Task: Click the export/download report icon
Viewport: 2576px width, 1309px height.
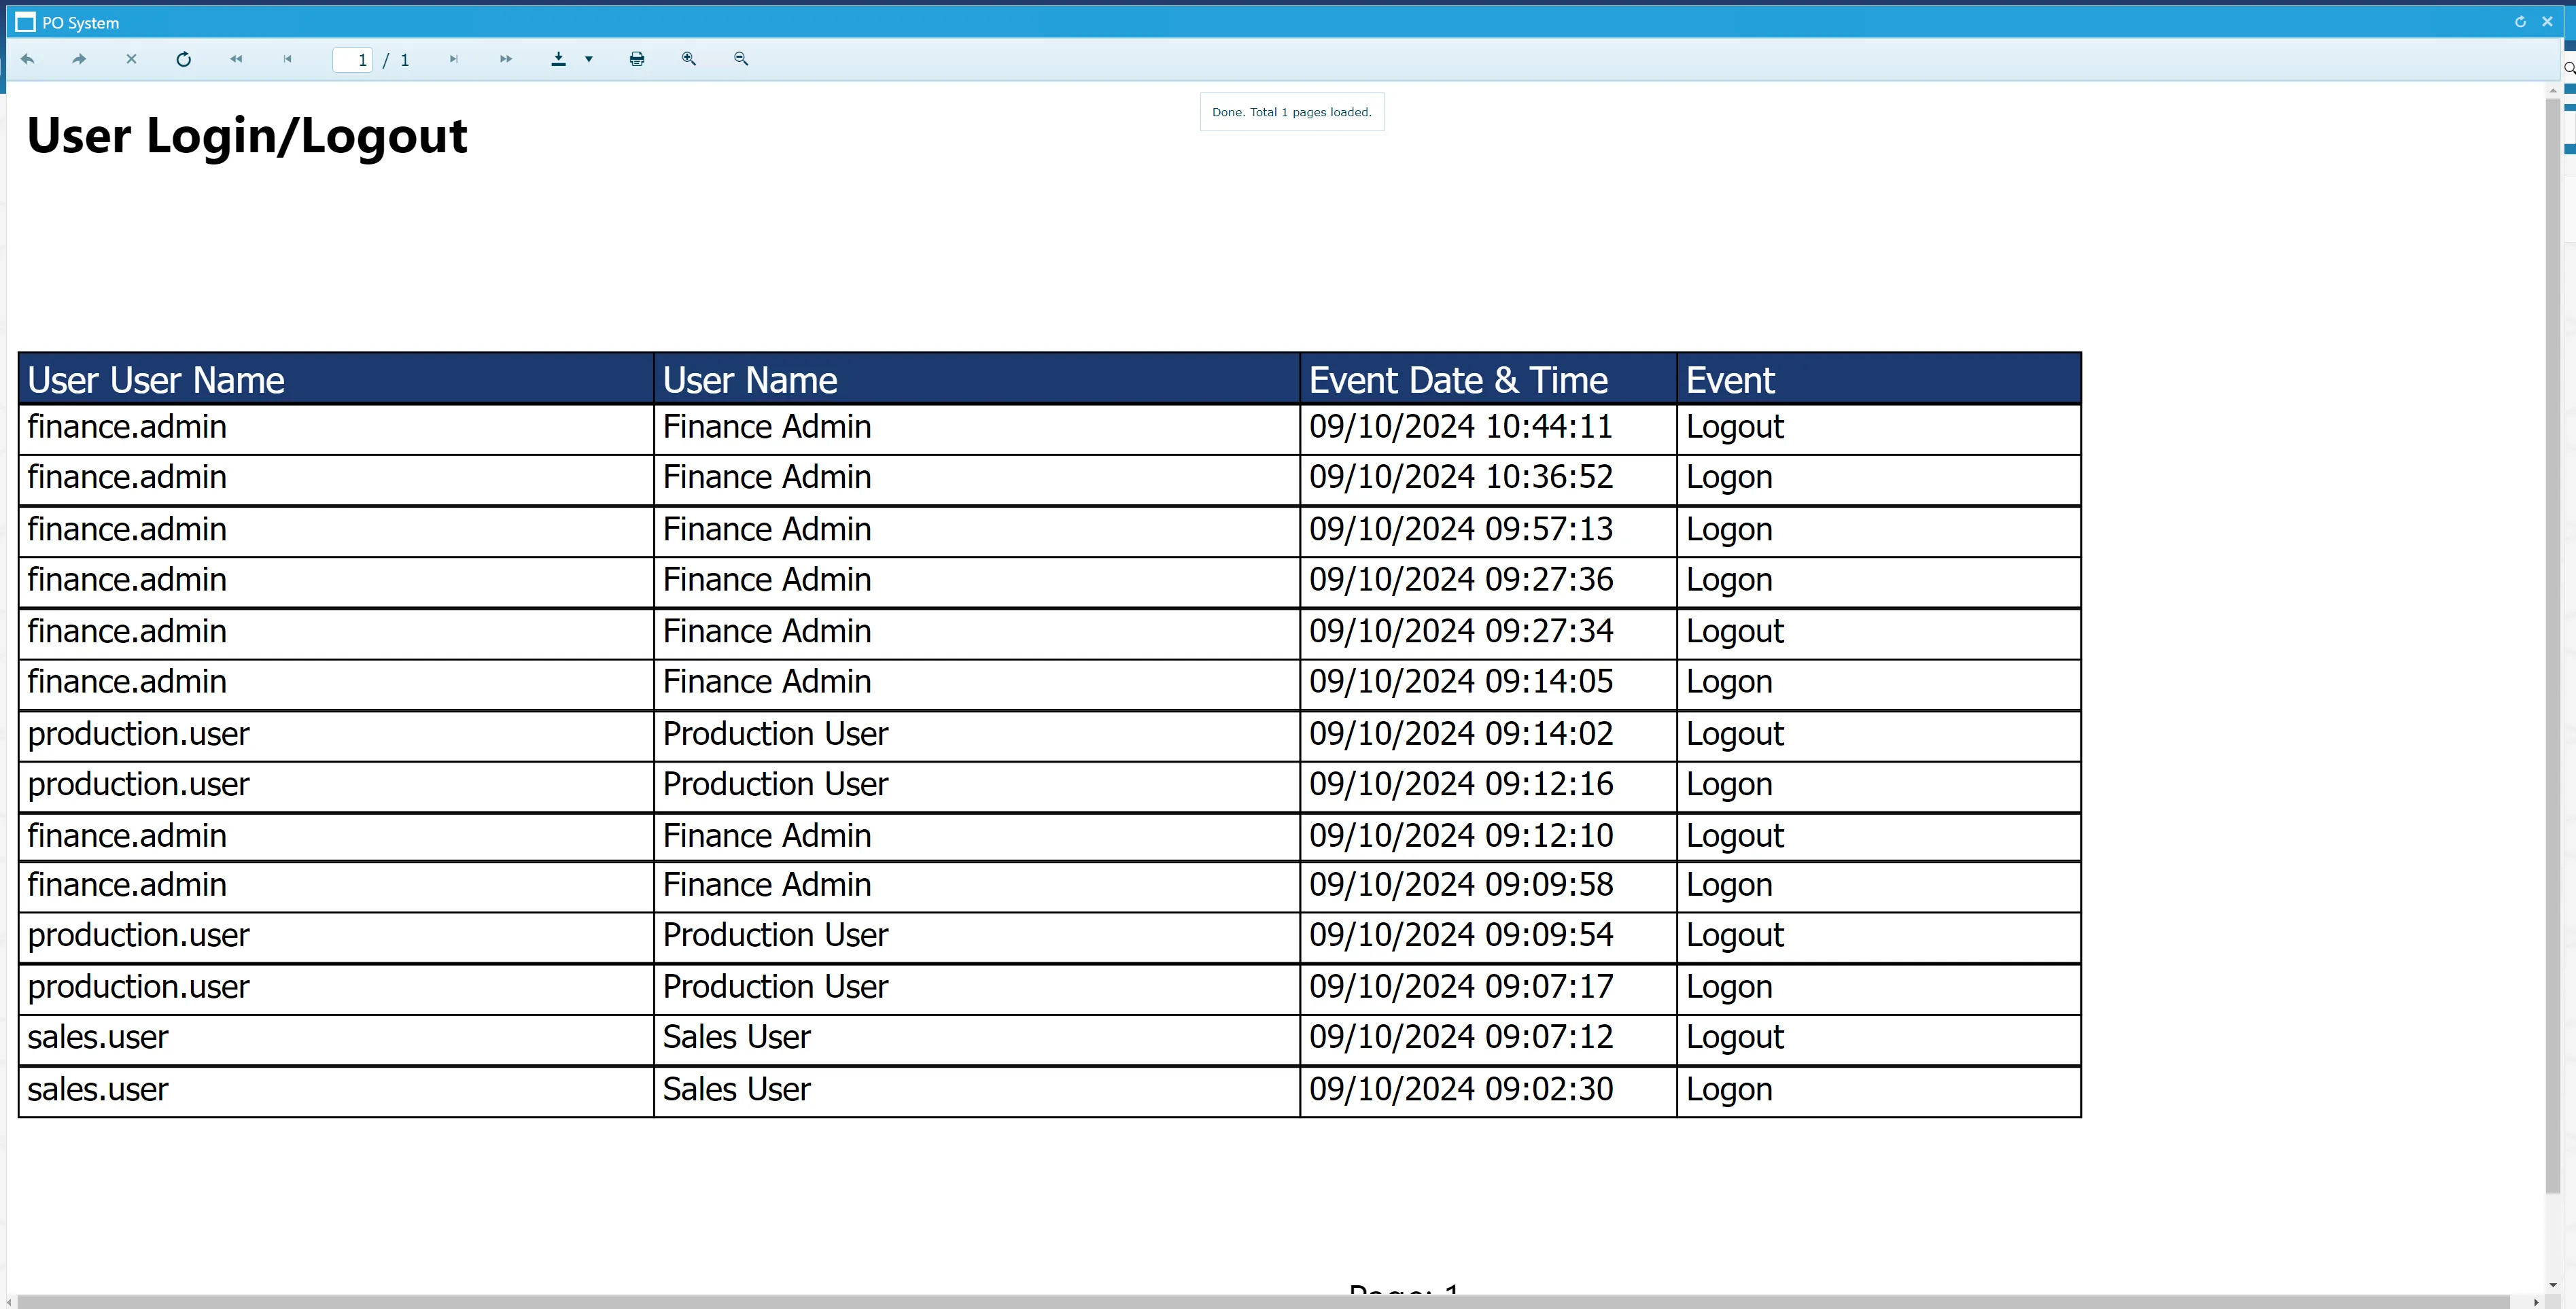Action: [559, 59]
